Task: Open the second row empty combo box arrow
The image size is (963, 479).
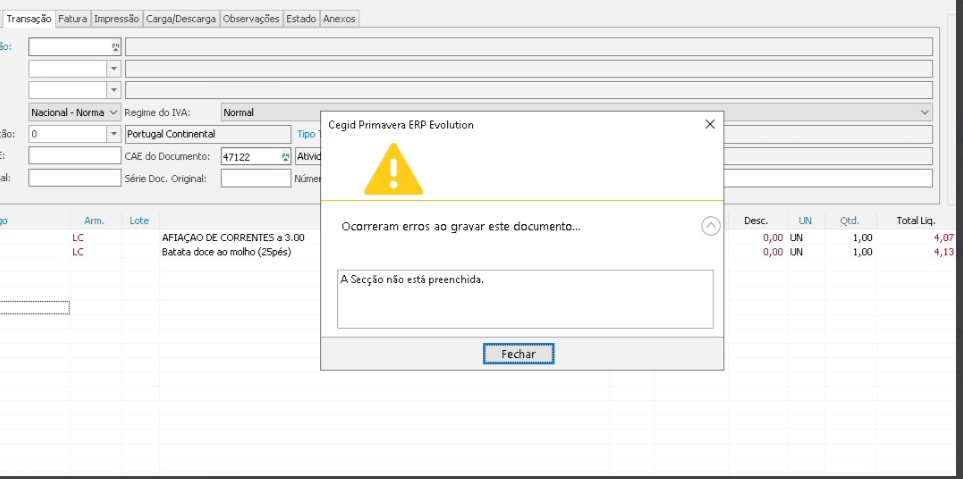Action: pos(113,69)
